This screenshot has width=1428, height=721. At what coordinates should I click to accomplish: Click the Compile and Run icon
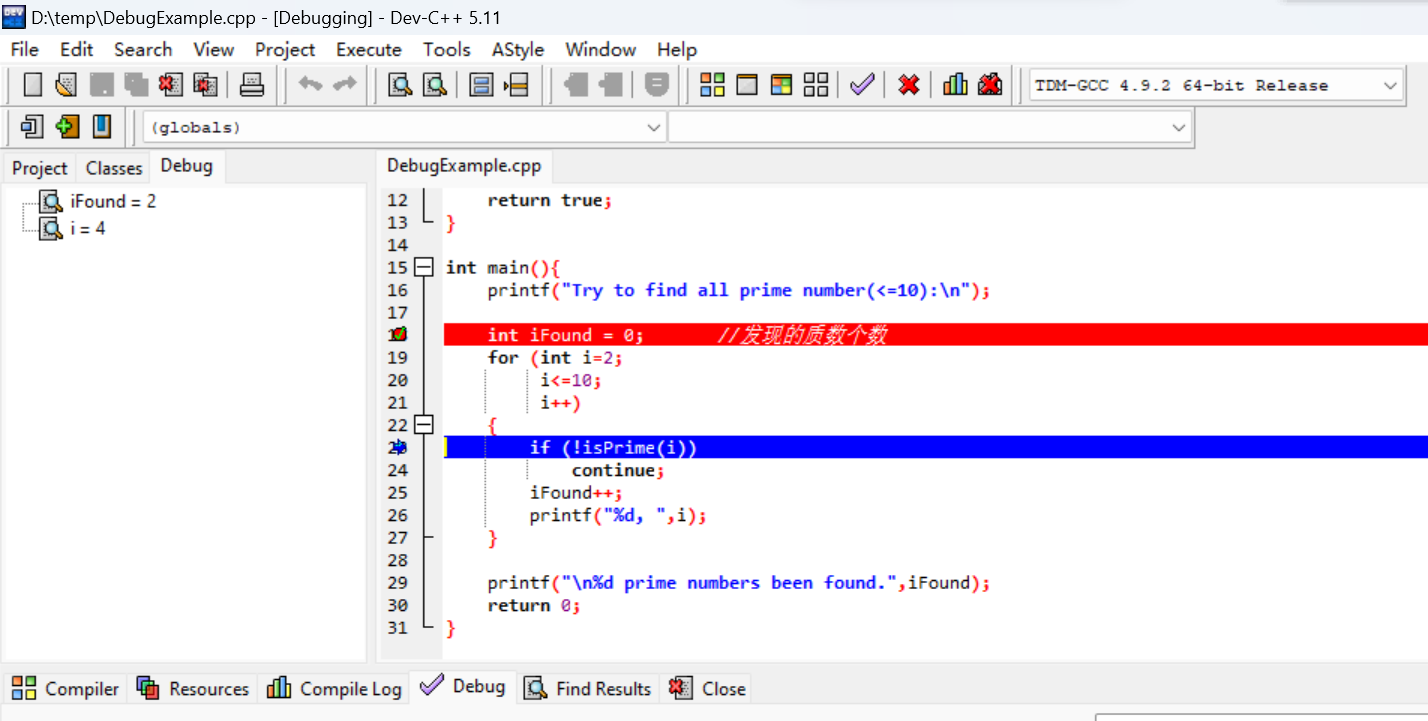781,85
